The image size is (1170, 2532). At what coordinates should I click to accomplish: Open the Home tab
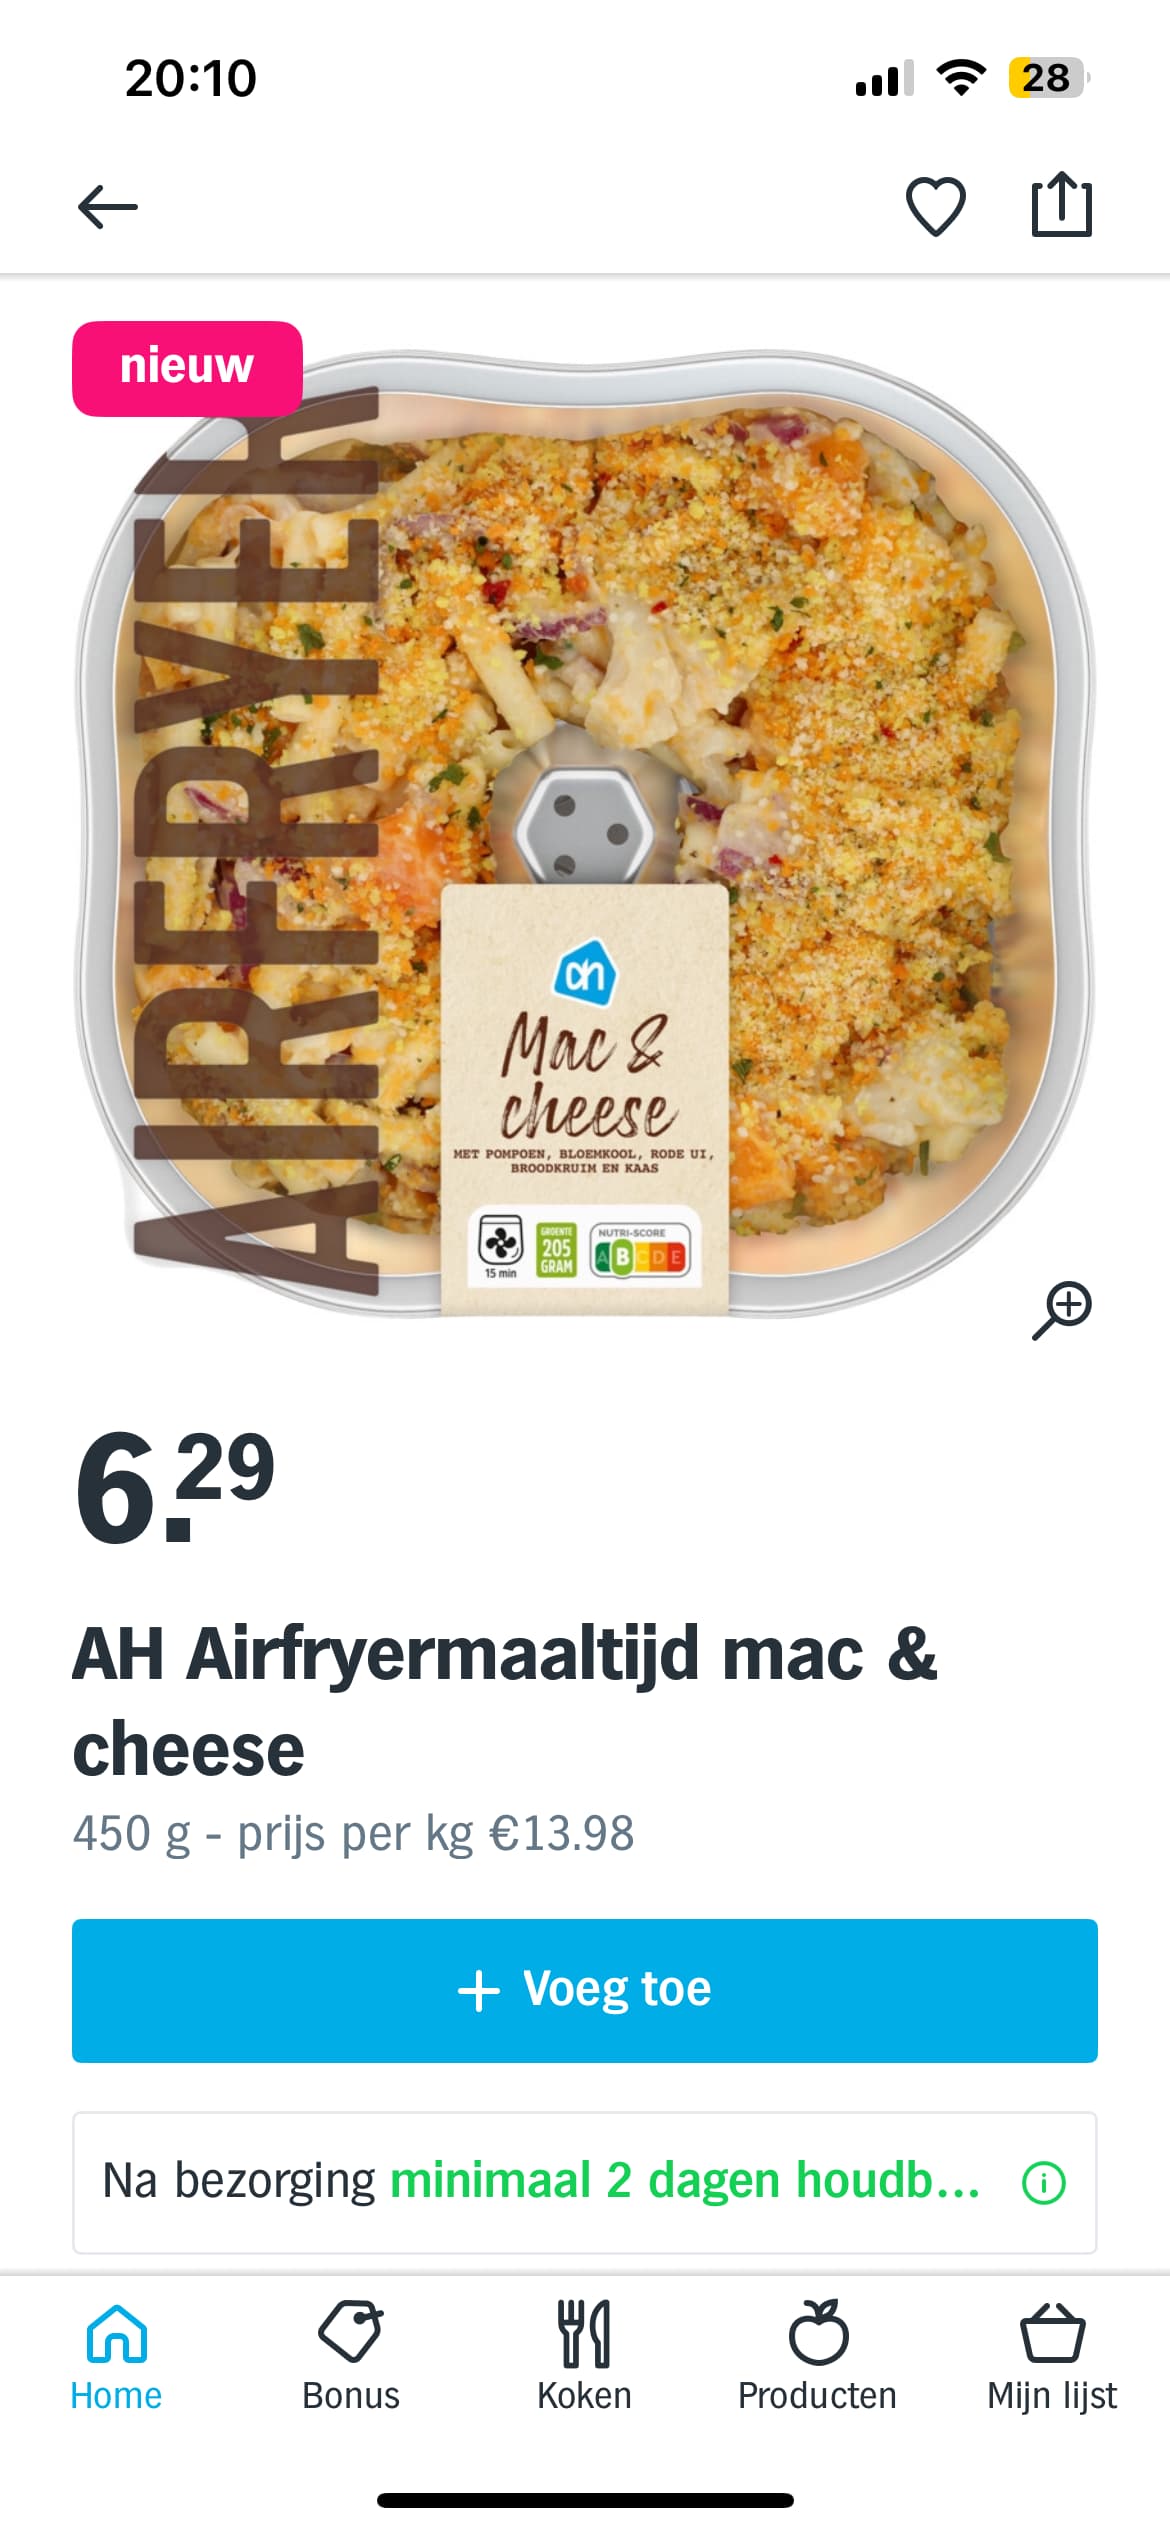click(116, 2357)
